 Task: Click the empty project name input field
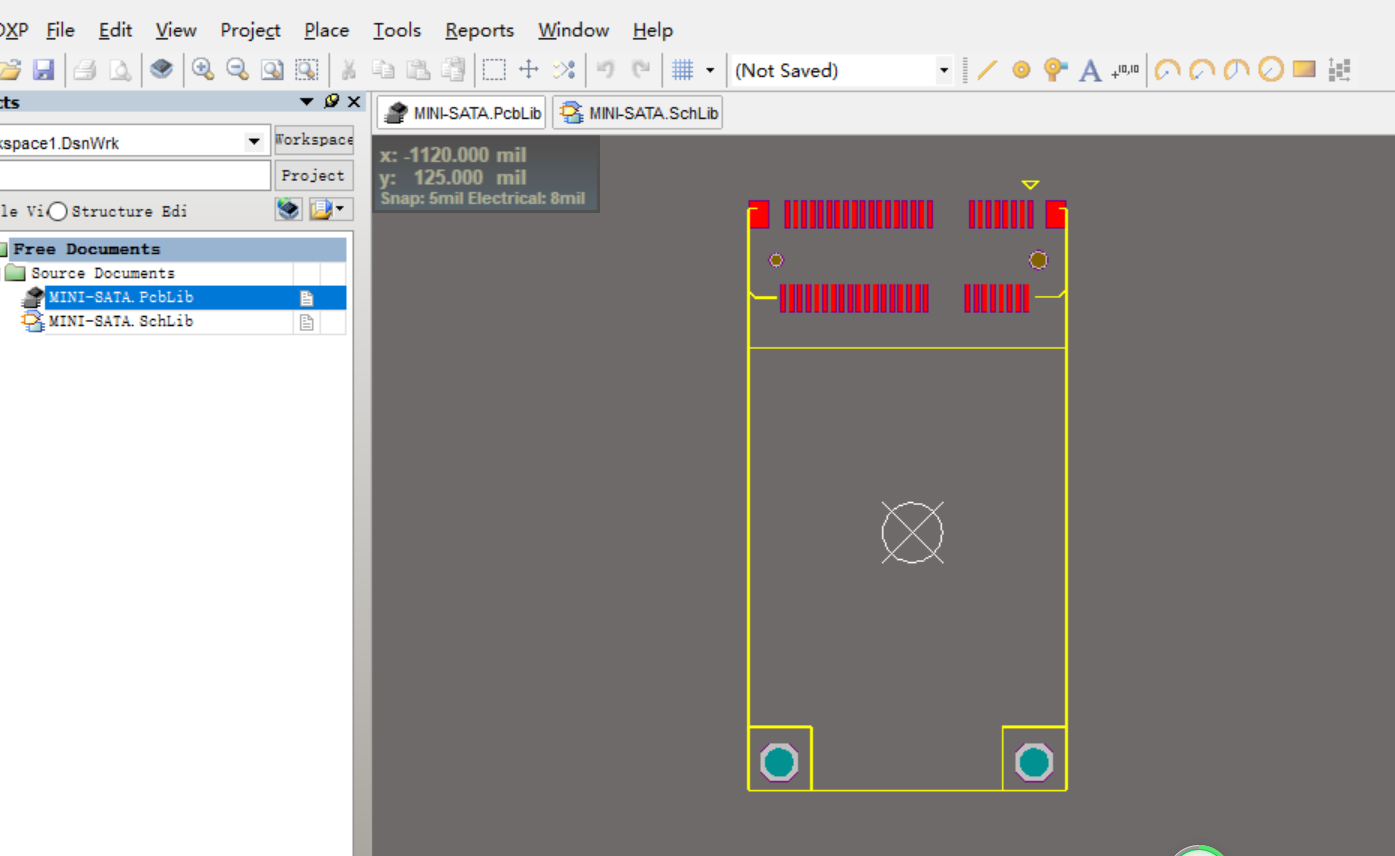tap(134, 175)
